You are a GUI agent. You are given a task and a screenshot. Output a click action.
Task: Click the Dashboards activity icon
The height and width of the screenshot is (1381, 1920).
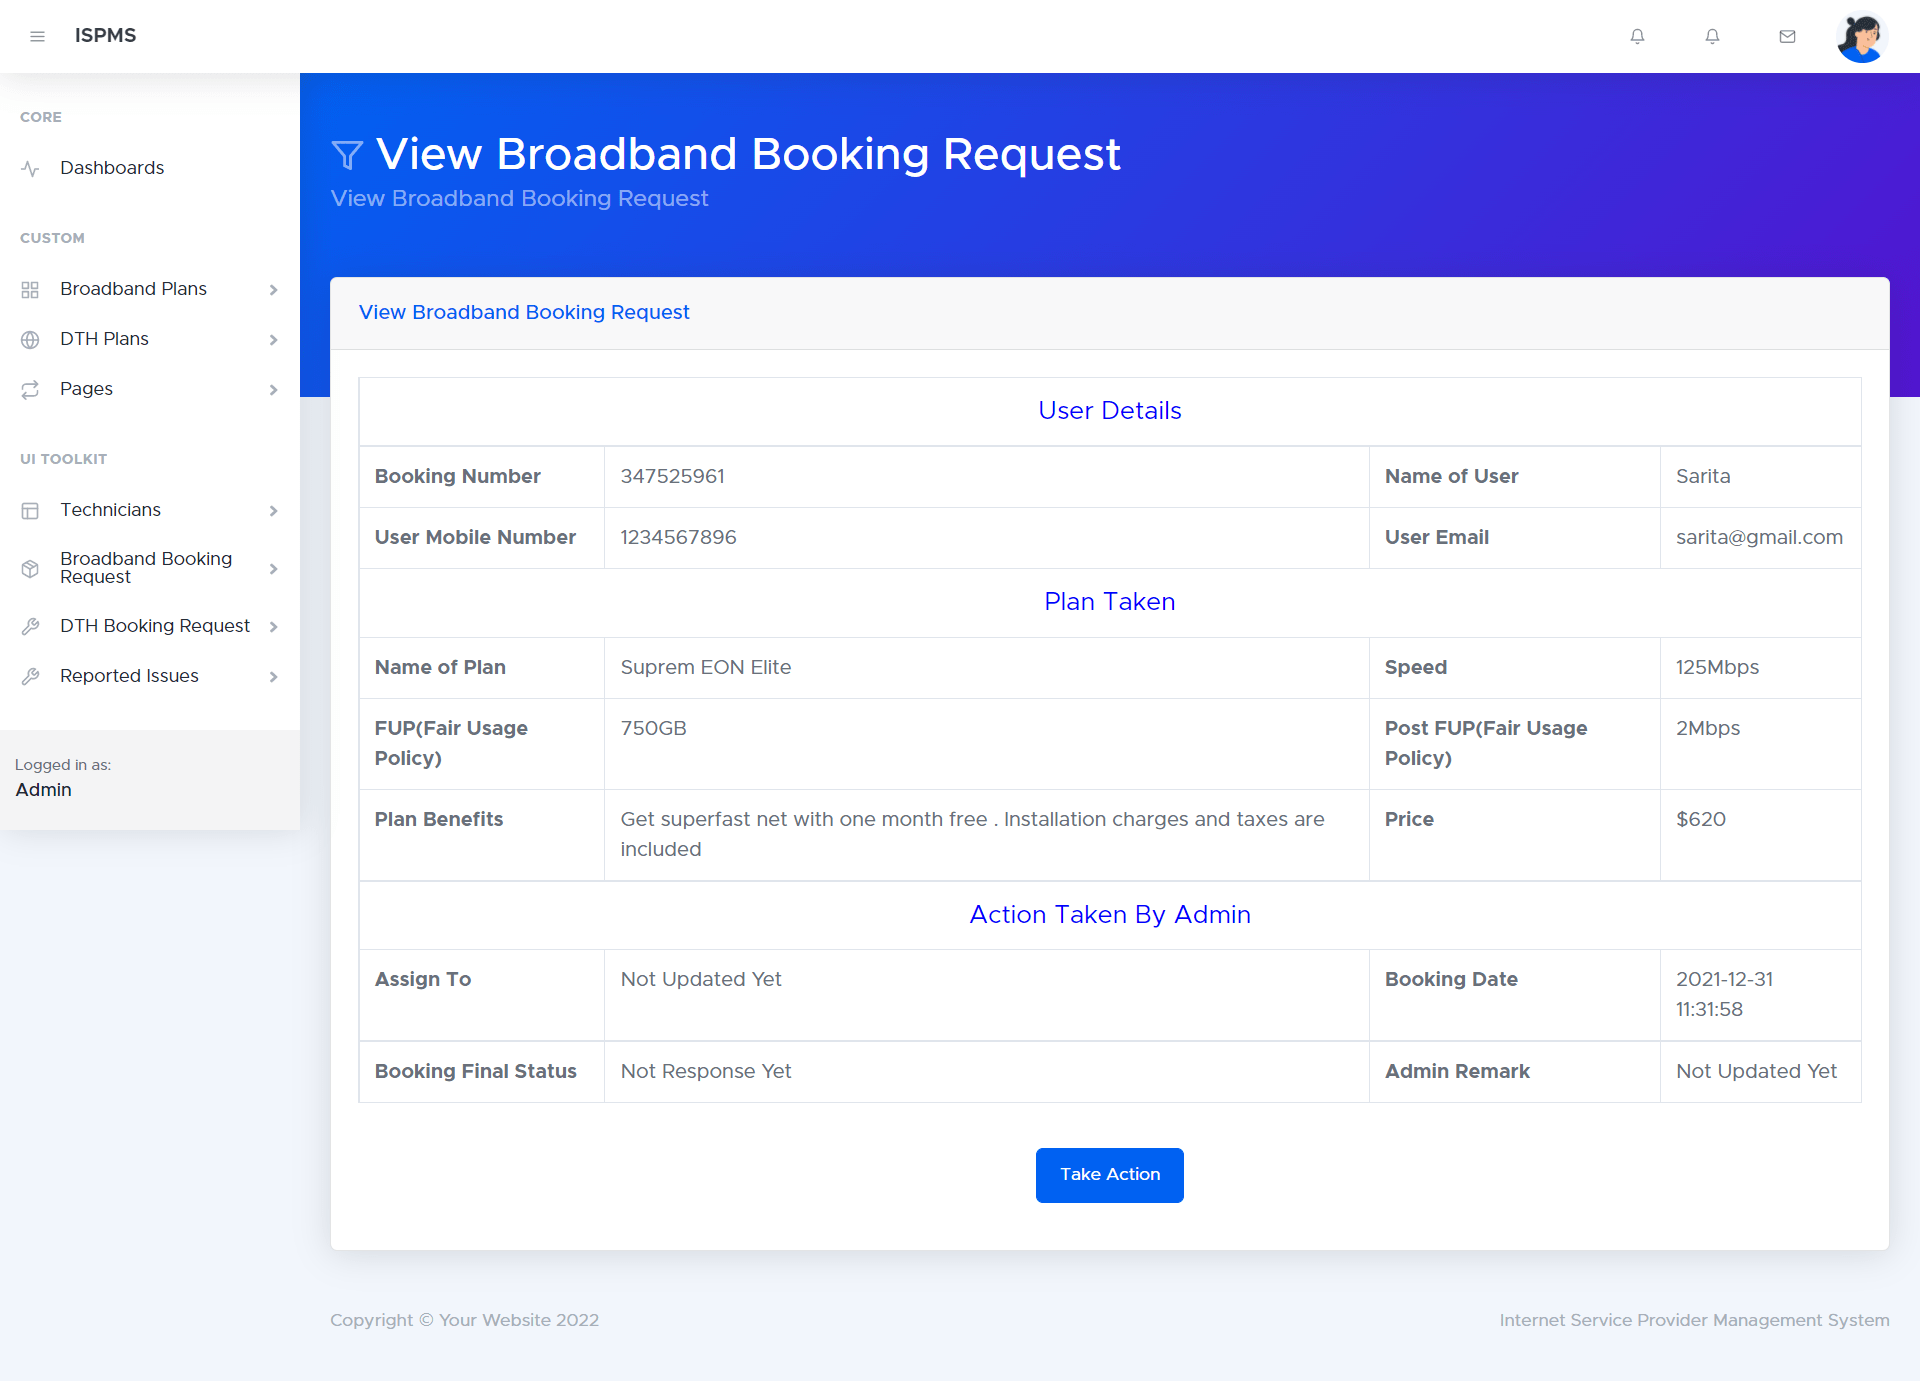30,169
